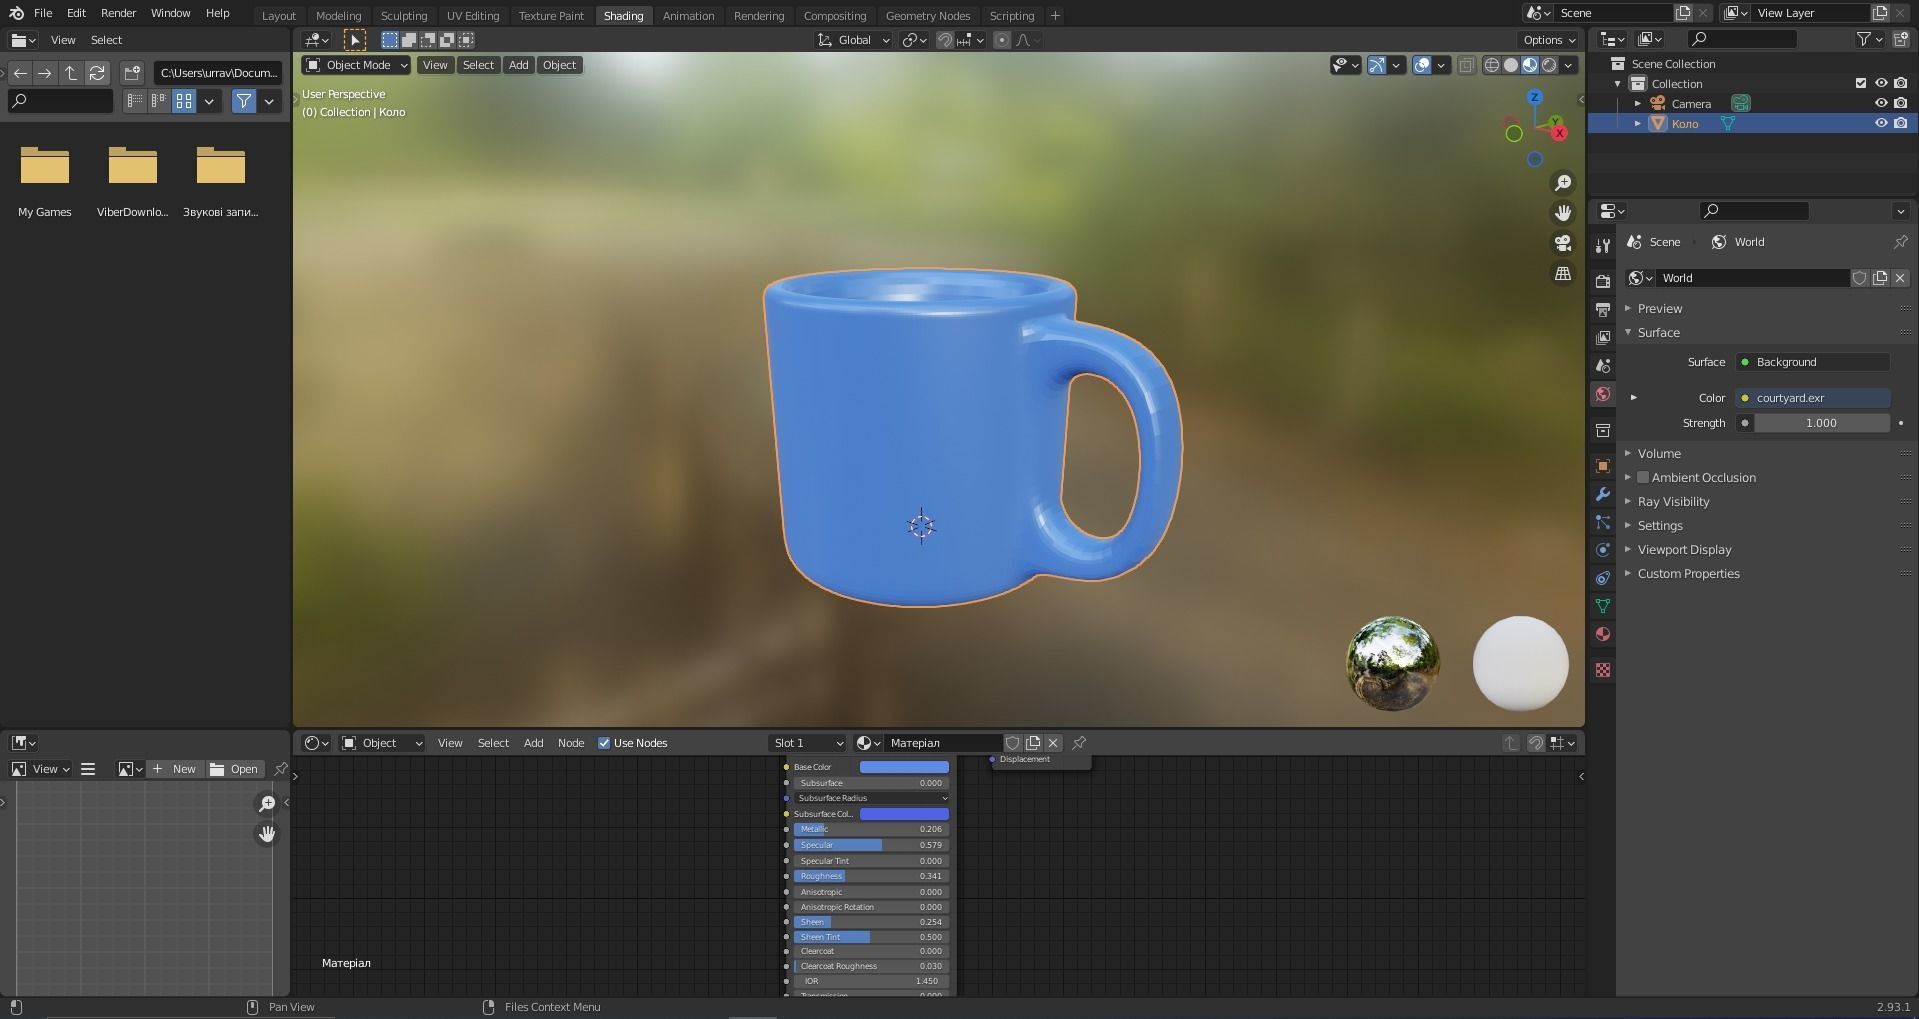Open Object Mode dropdown
This screenshot has width=1919, height=1019.
tap(356, 65)
